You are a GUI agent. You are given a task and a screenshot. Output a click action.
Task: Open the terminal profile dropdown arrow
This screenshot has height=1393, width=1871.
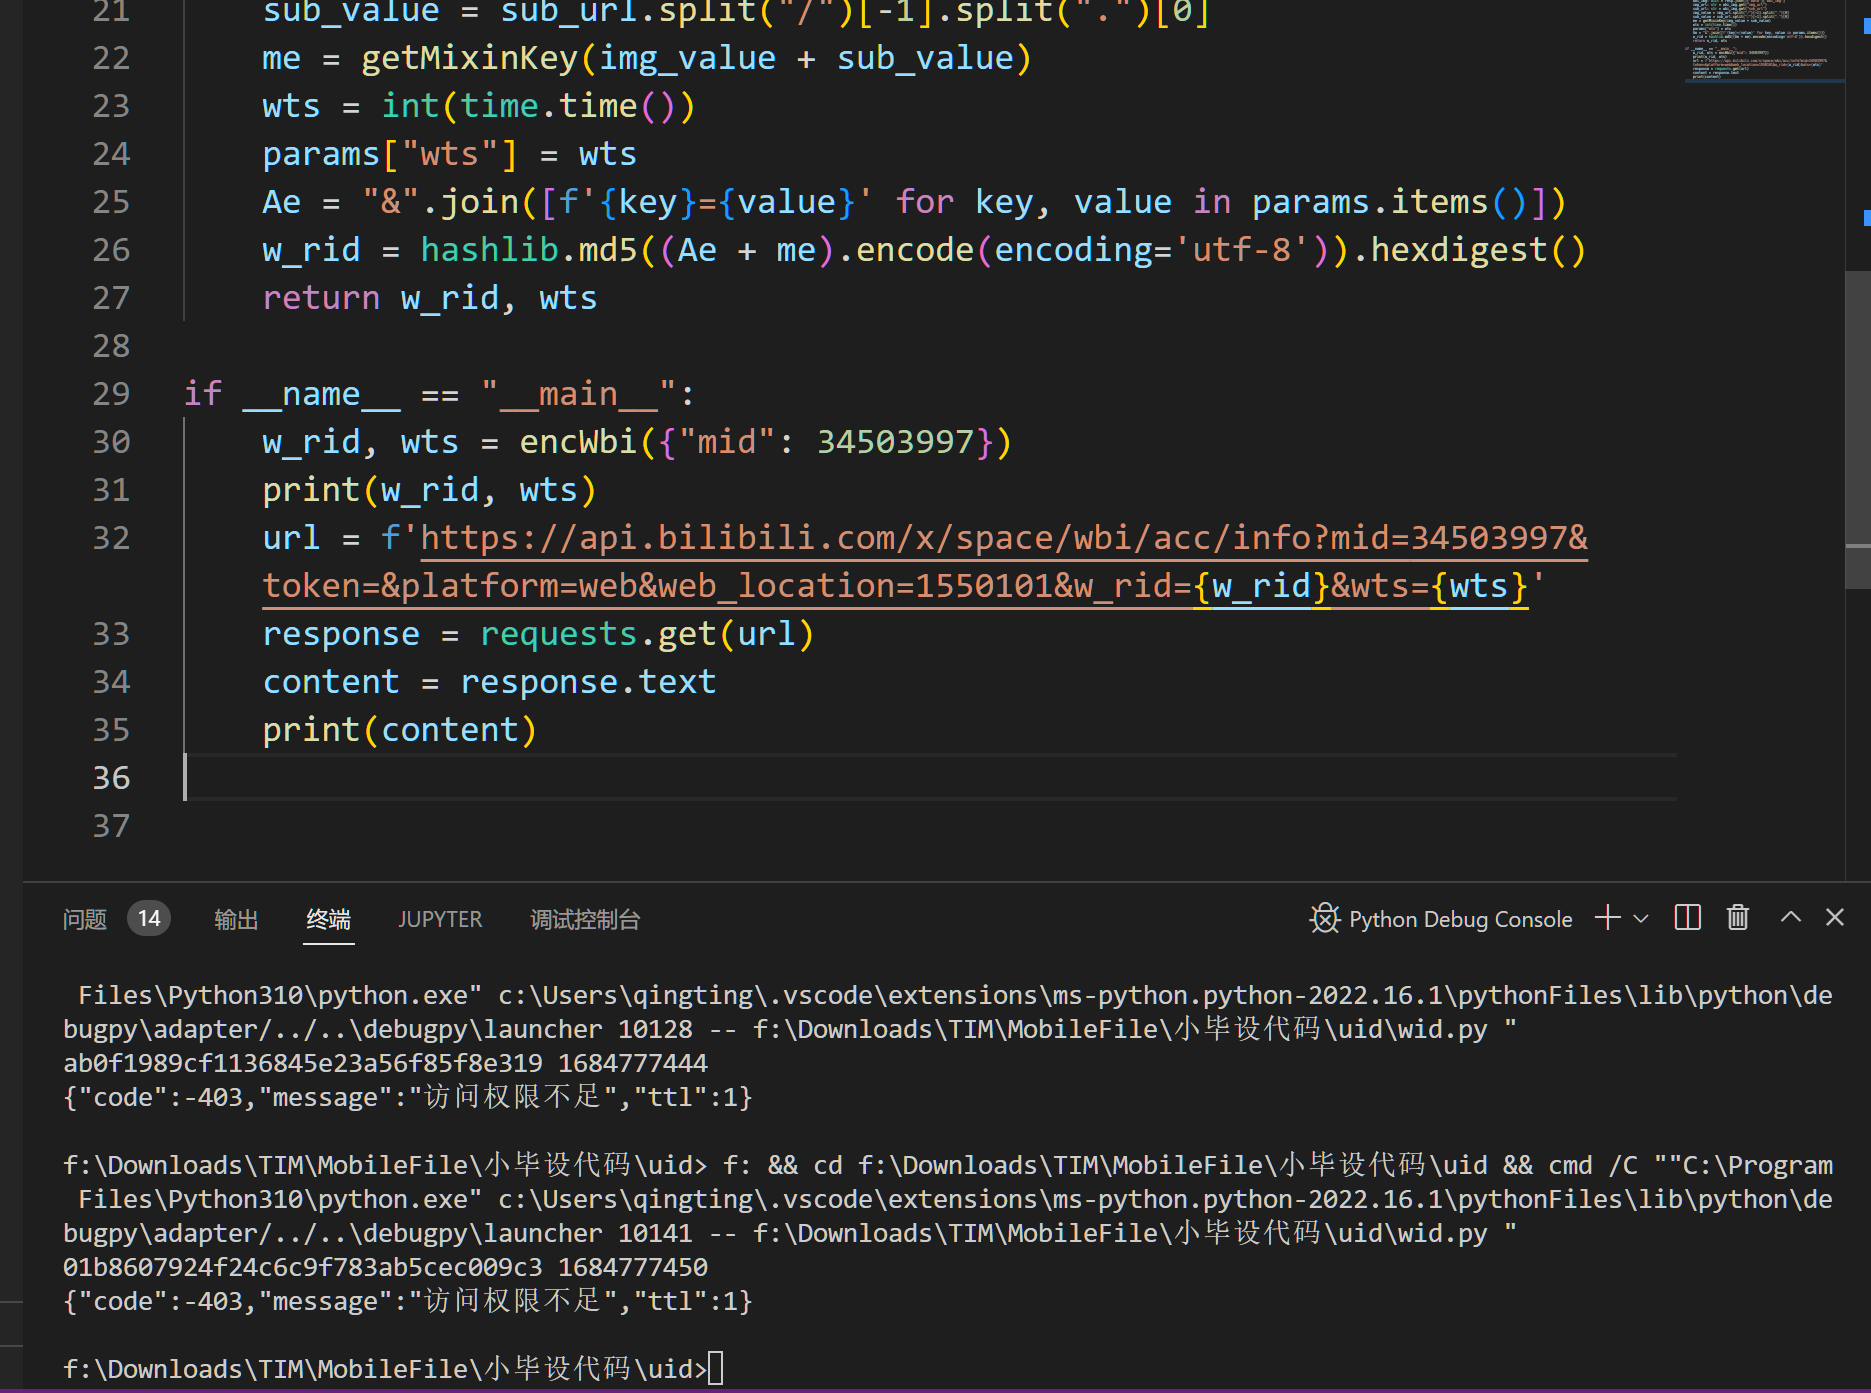pos(1639,918)
